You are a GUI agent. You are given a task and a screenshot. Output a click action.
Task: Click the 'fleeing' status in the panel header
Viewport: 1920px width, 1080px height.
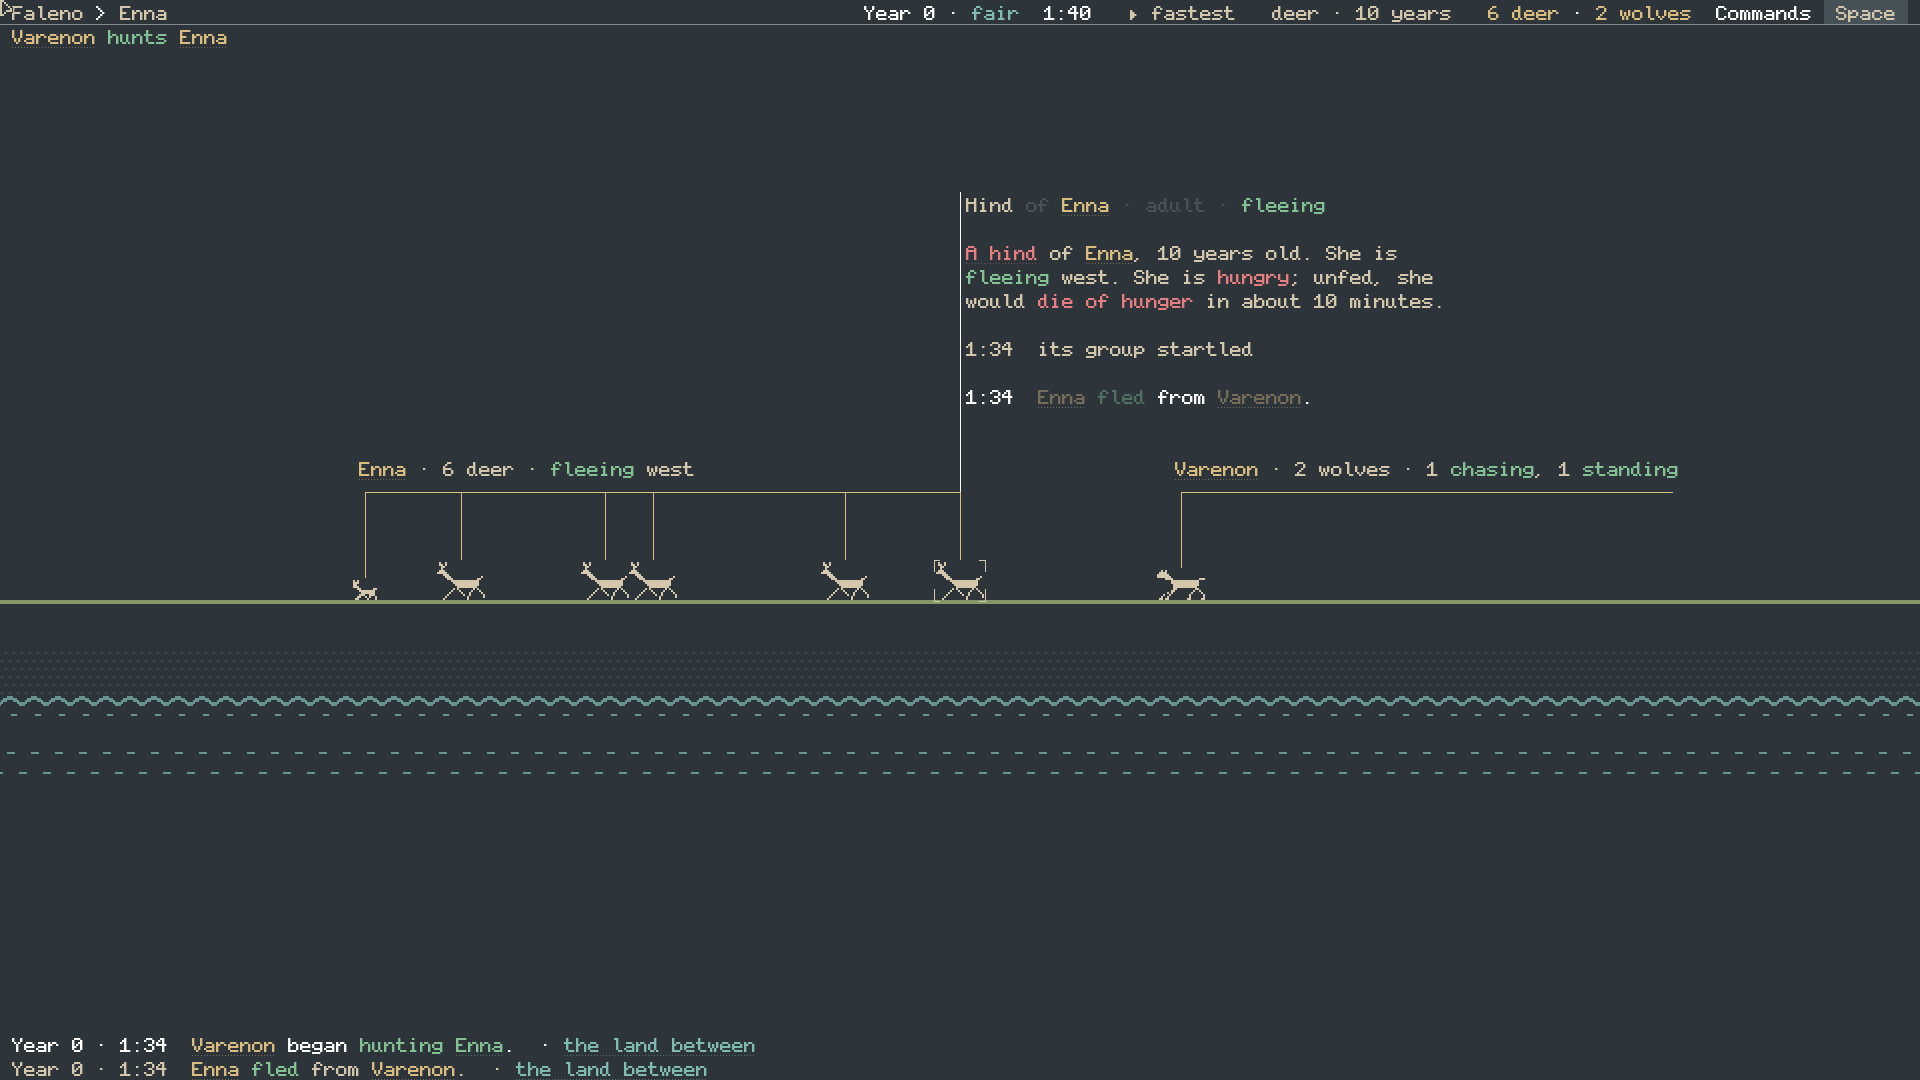click(x=1283, y=206)
